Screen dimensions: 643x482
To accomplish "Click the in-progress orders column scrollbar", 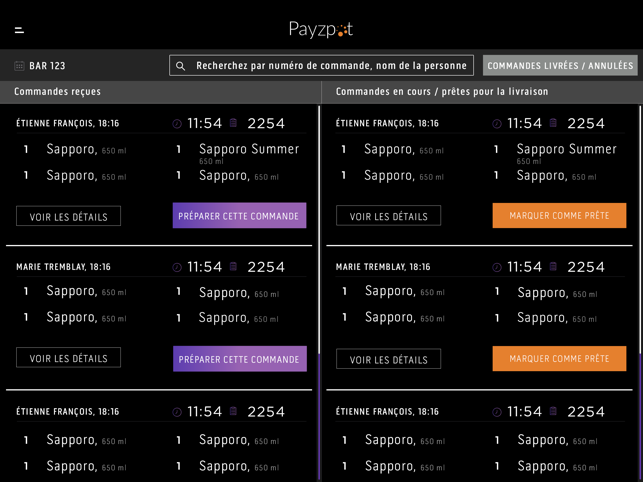I will [640, 293].
